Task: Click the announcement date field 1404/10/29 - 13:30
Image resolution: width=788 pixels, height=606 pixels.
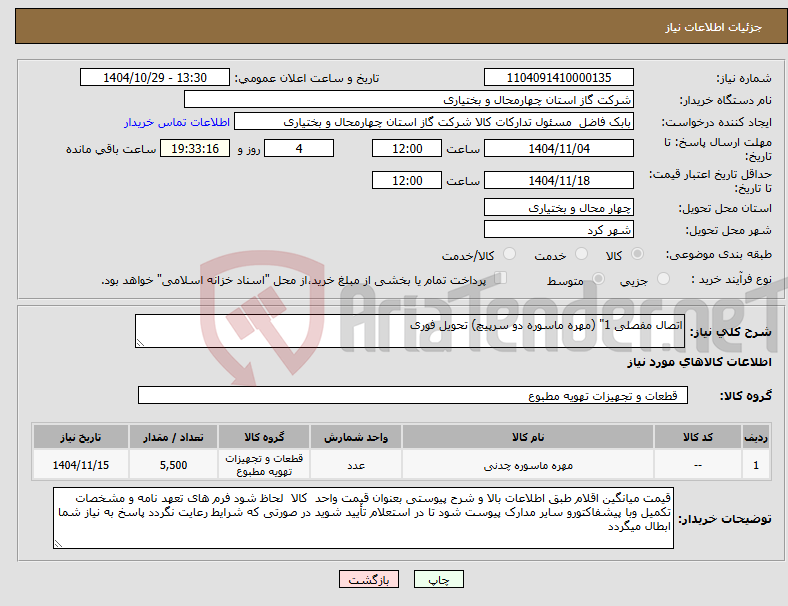Action: click(155, 77)
